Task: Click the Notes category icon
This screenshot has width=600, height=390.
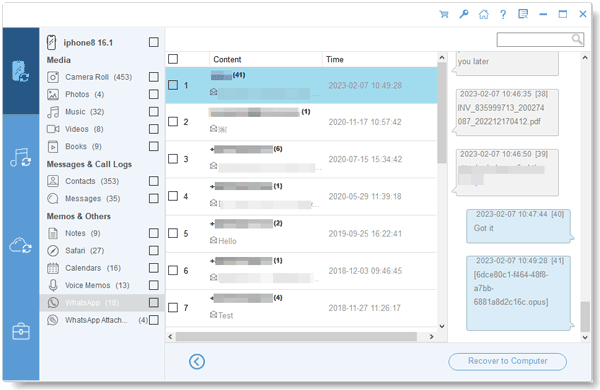Action: click(x=53, y=233)
